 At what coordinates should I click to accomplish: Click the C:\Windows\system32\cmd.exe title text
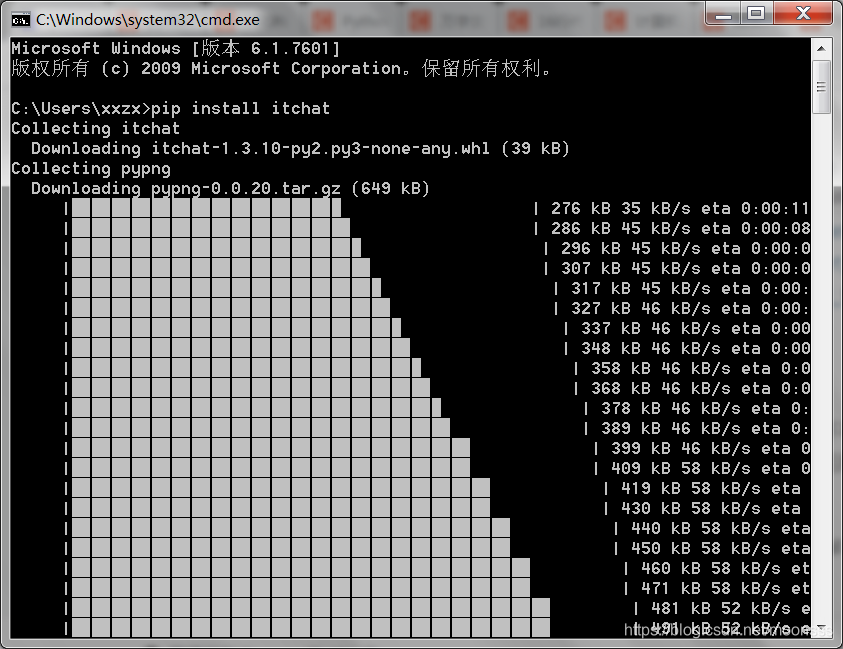(x=148, y=20)
